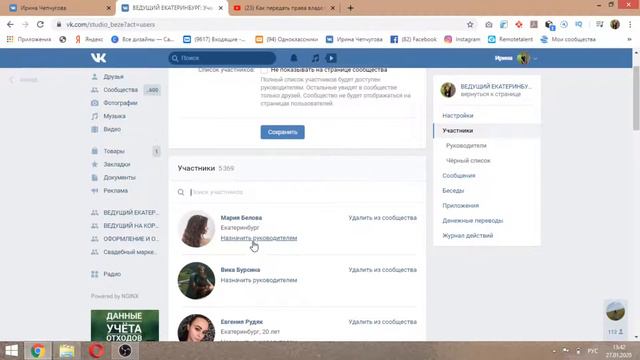This screenshot has height=360, width=640.
Task: Open Settings in the community menu
Action: (x=458, y=116)
